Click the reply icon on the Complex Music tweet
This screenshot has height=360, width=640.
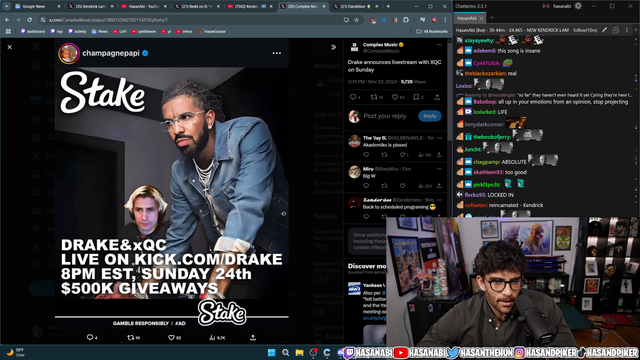click(353, 97)
